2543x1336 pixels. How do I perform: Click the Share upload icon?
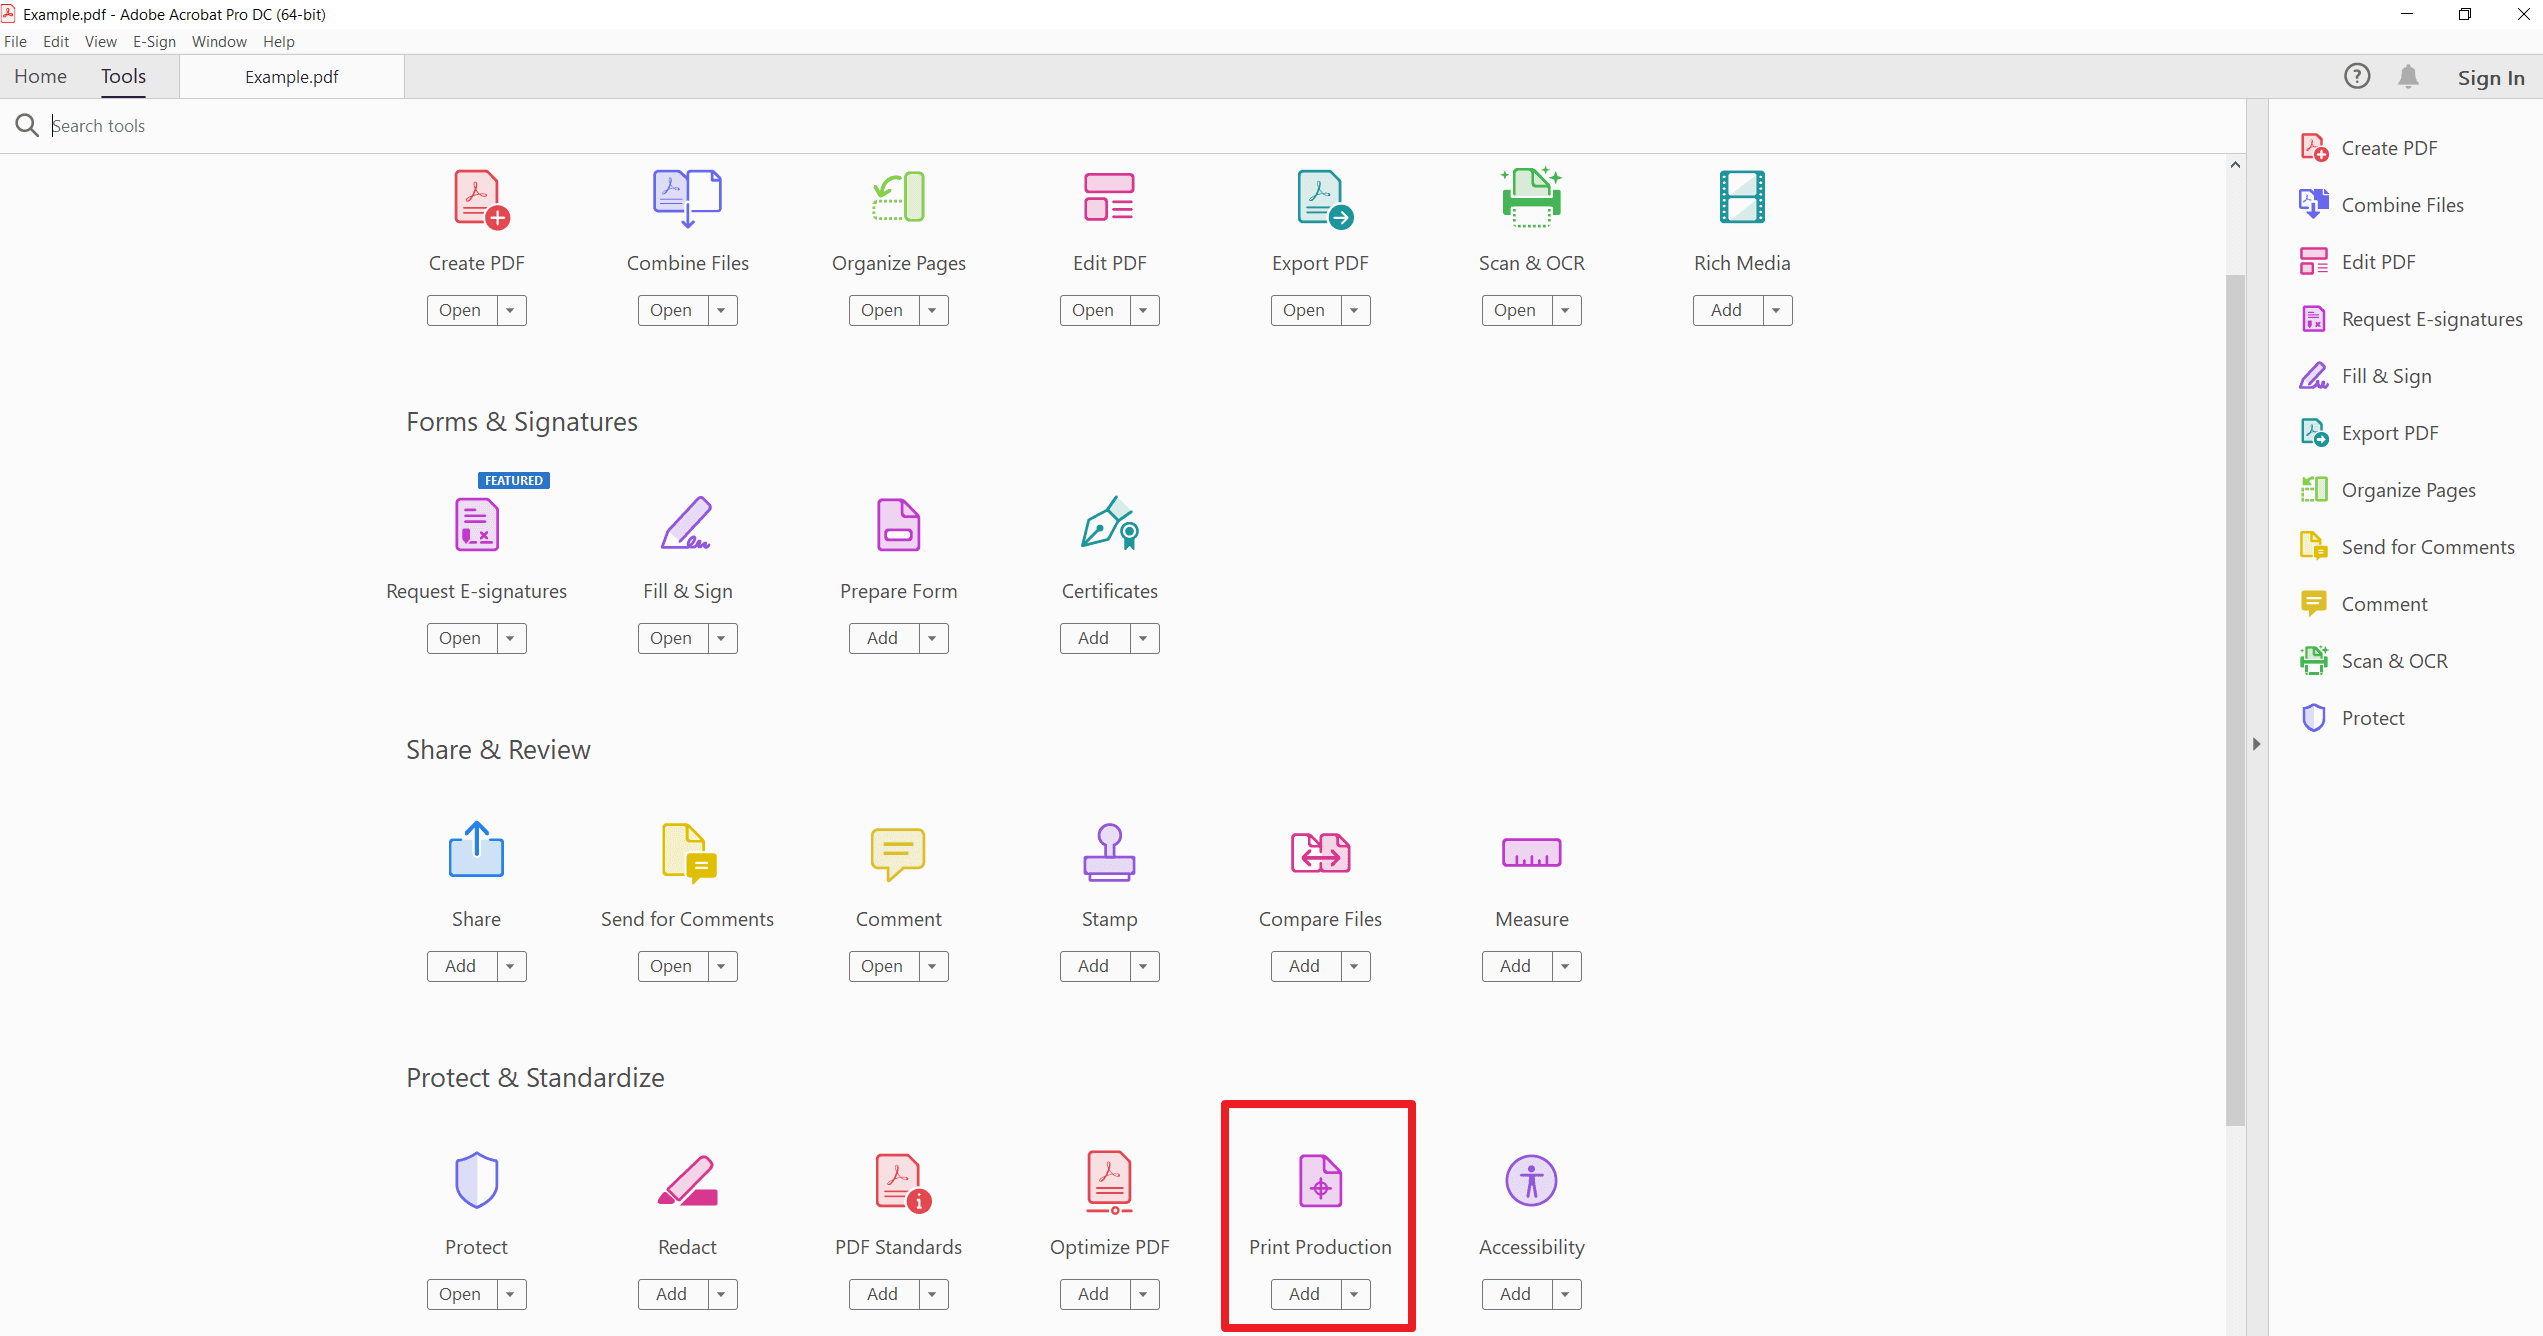476,850
